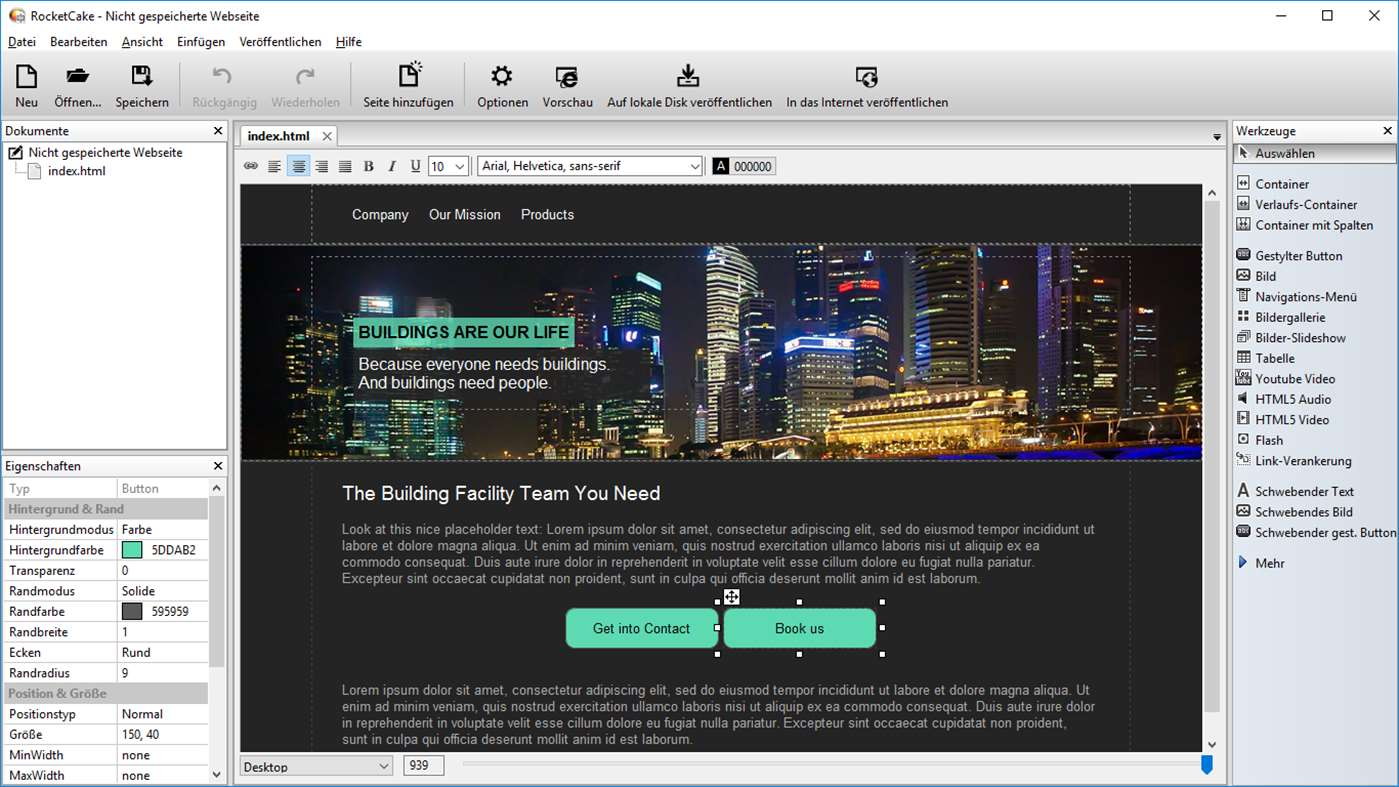This screenshot has height=787, width=1399.
Task: Click Seite hinzufügen toolbar icon
Action: point(408,78)
